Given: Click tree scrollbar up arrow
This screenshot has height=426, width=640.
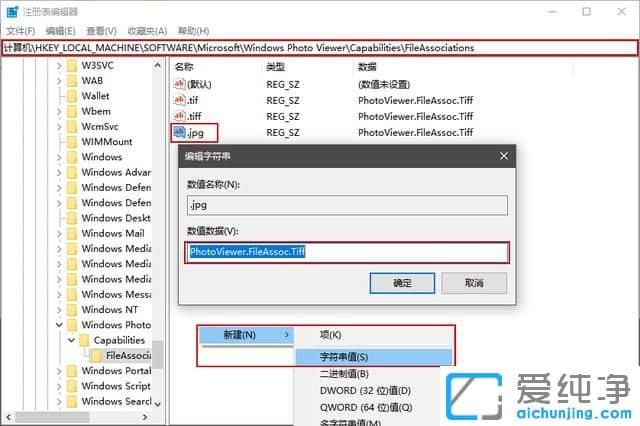Looking at the screenshot, I should click(158, 65).
